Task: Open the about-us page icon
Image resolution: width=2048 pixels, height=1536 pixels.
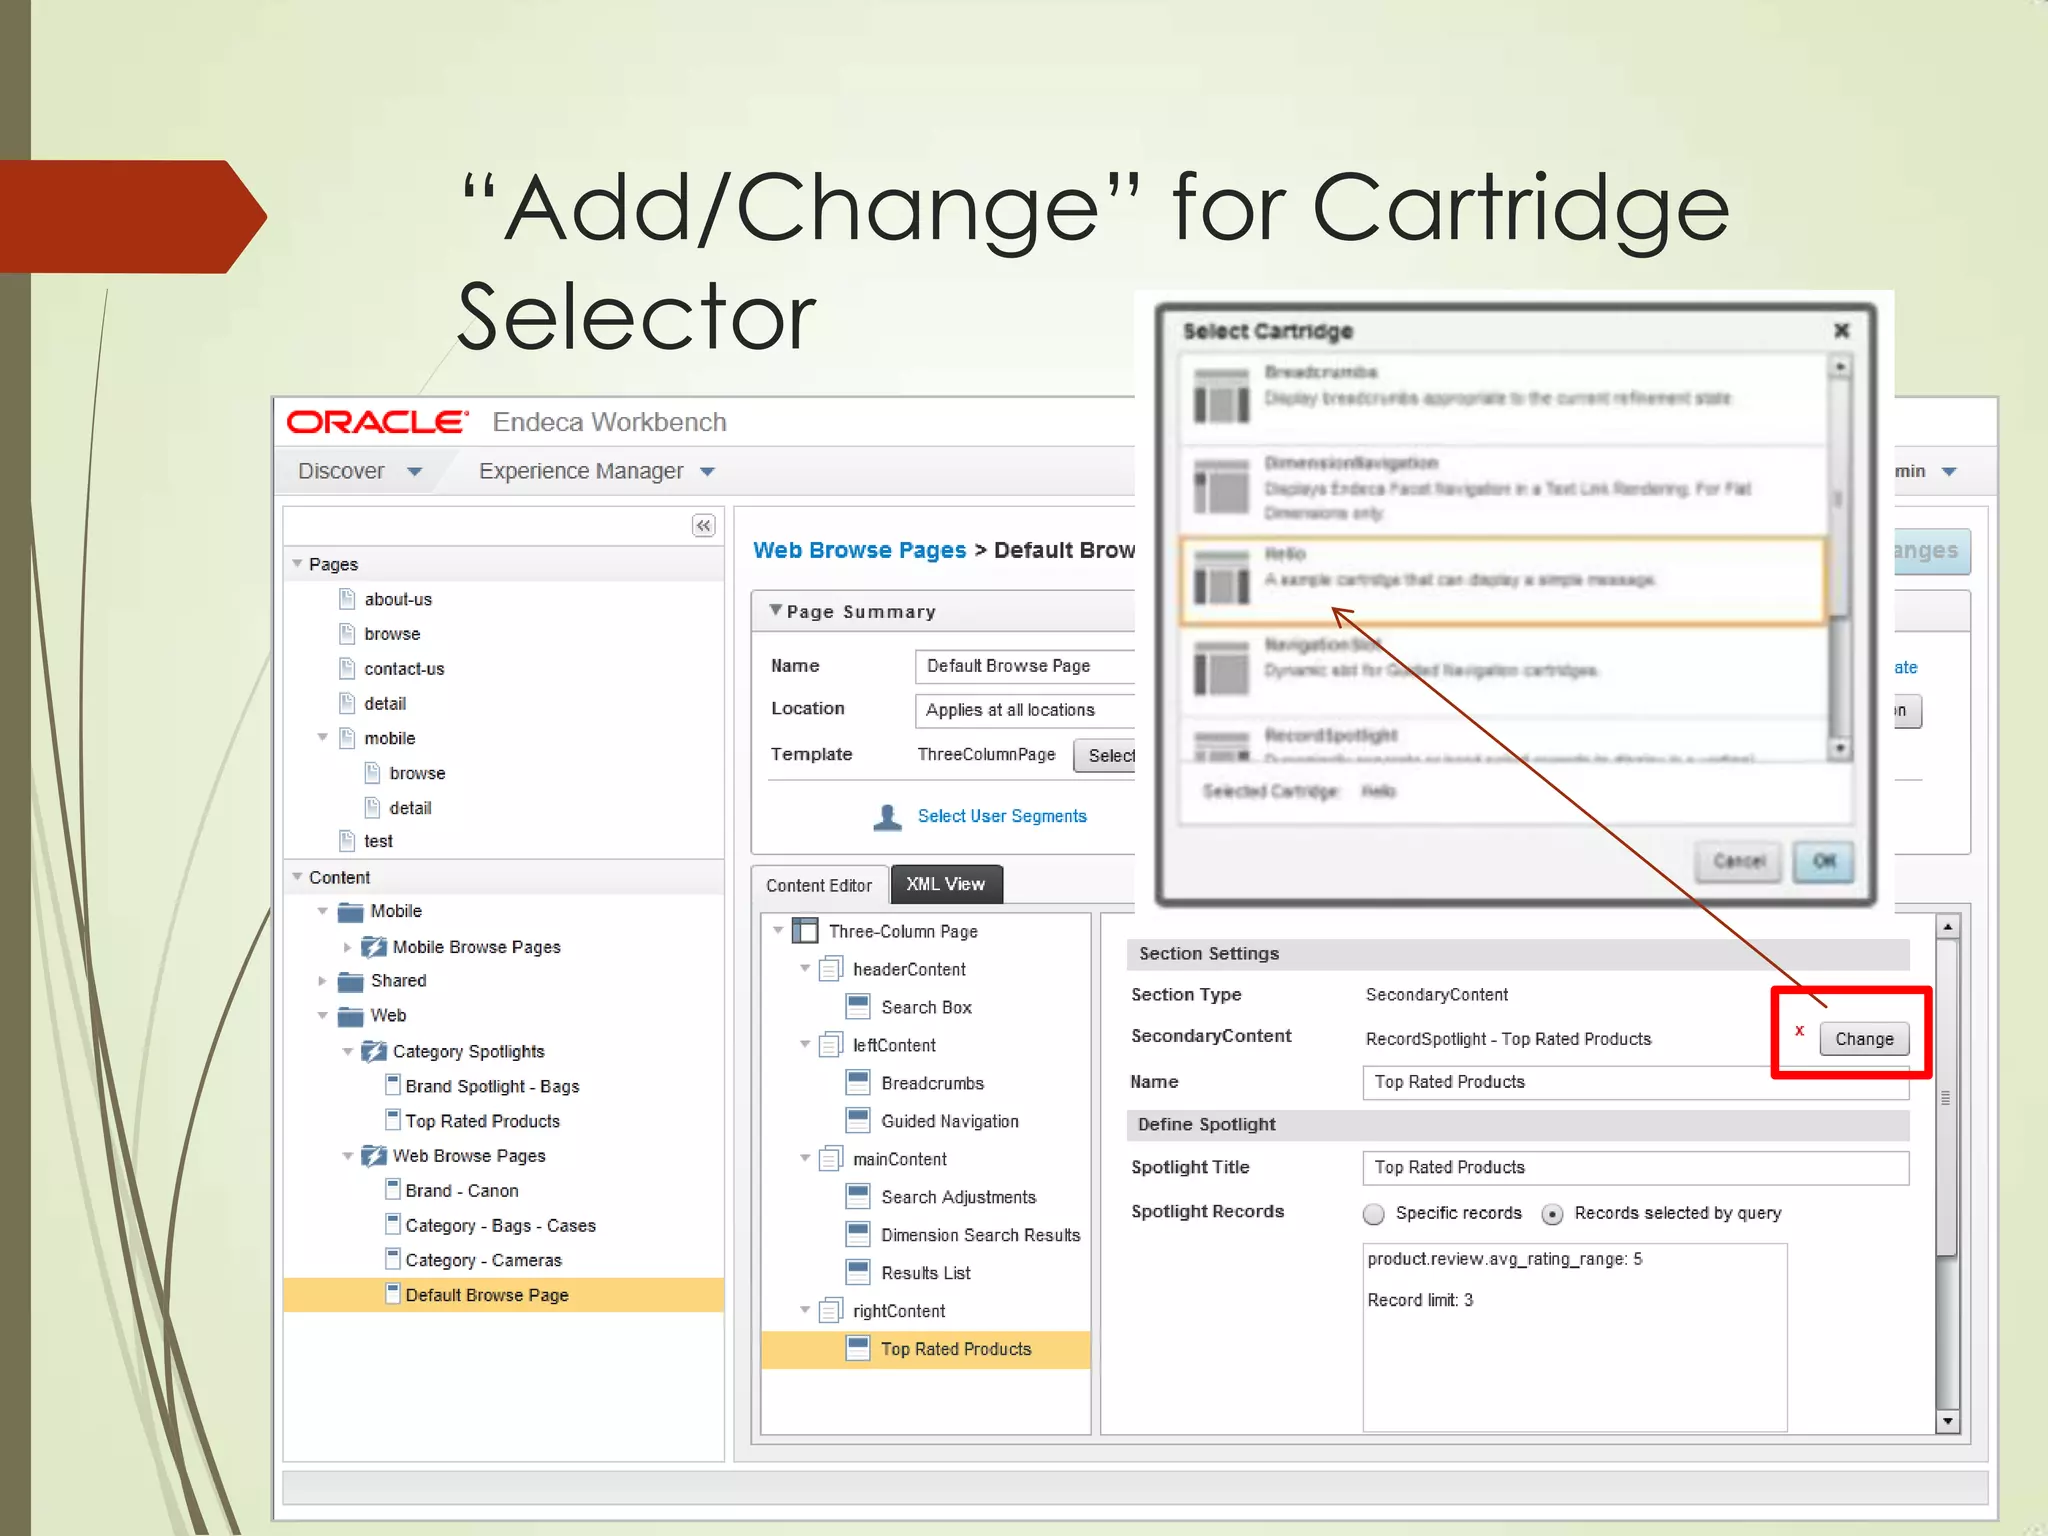Action: [347, 599]
